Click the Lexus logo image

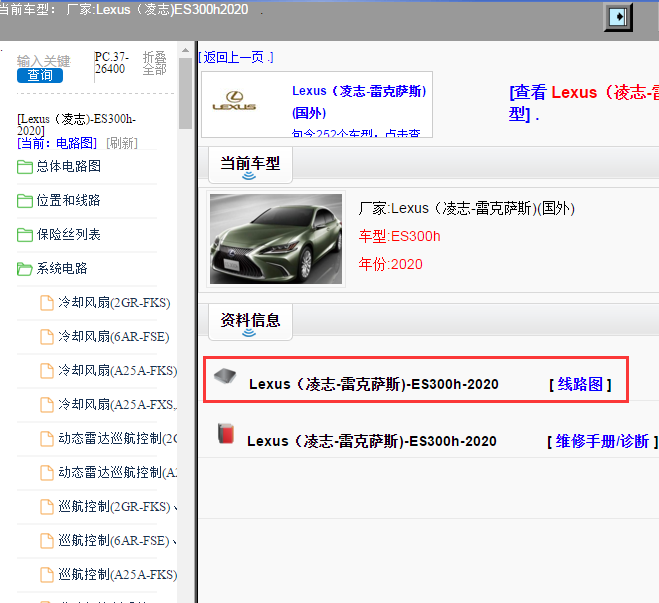(234, 101)
